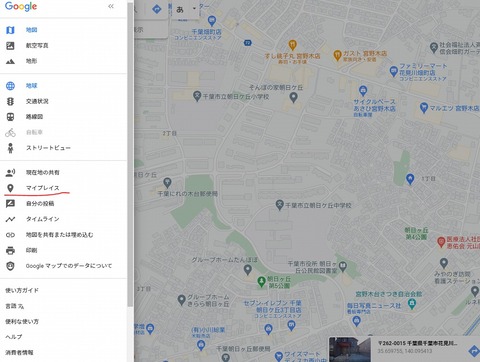Open the shield icon for Google マップでのデータについて
Screen dimensions: 480x362
click(10, 266)
